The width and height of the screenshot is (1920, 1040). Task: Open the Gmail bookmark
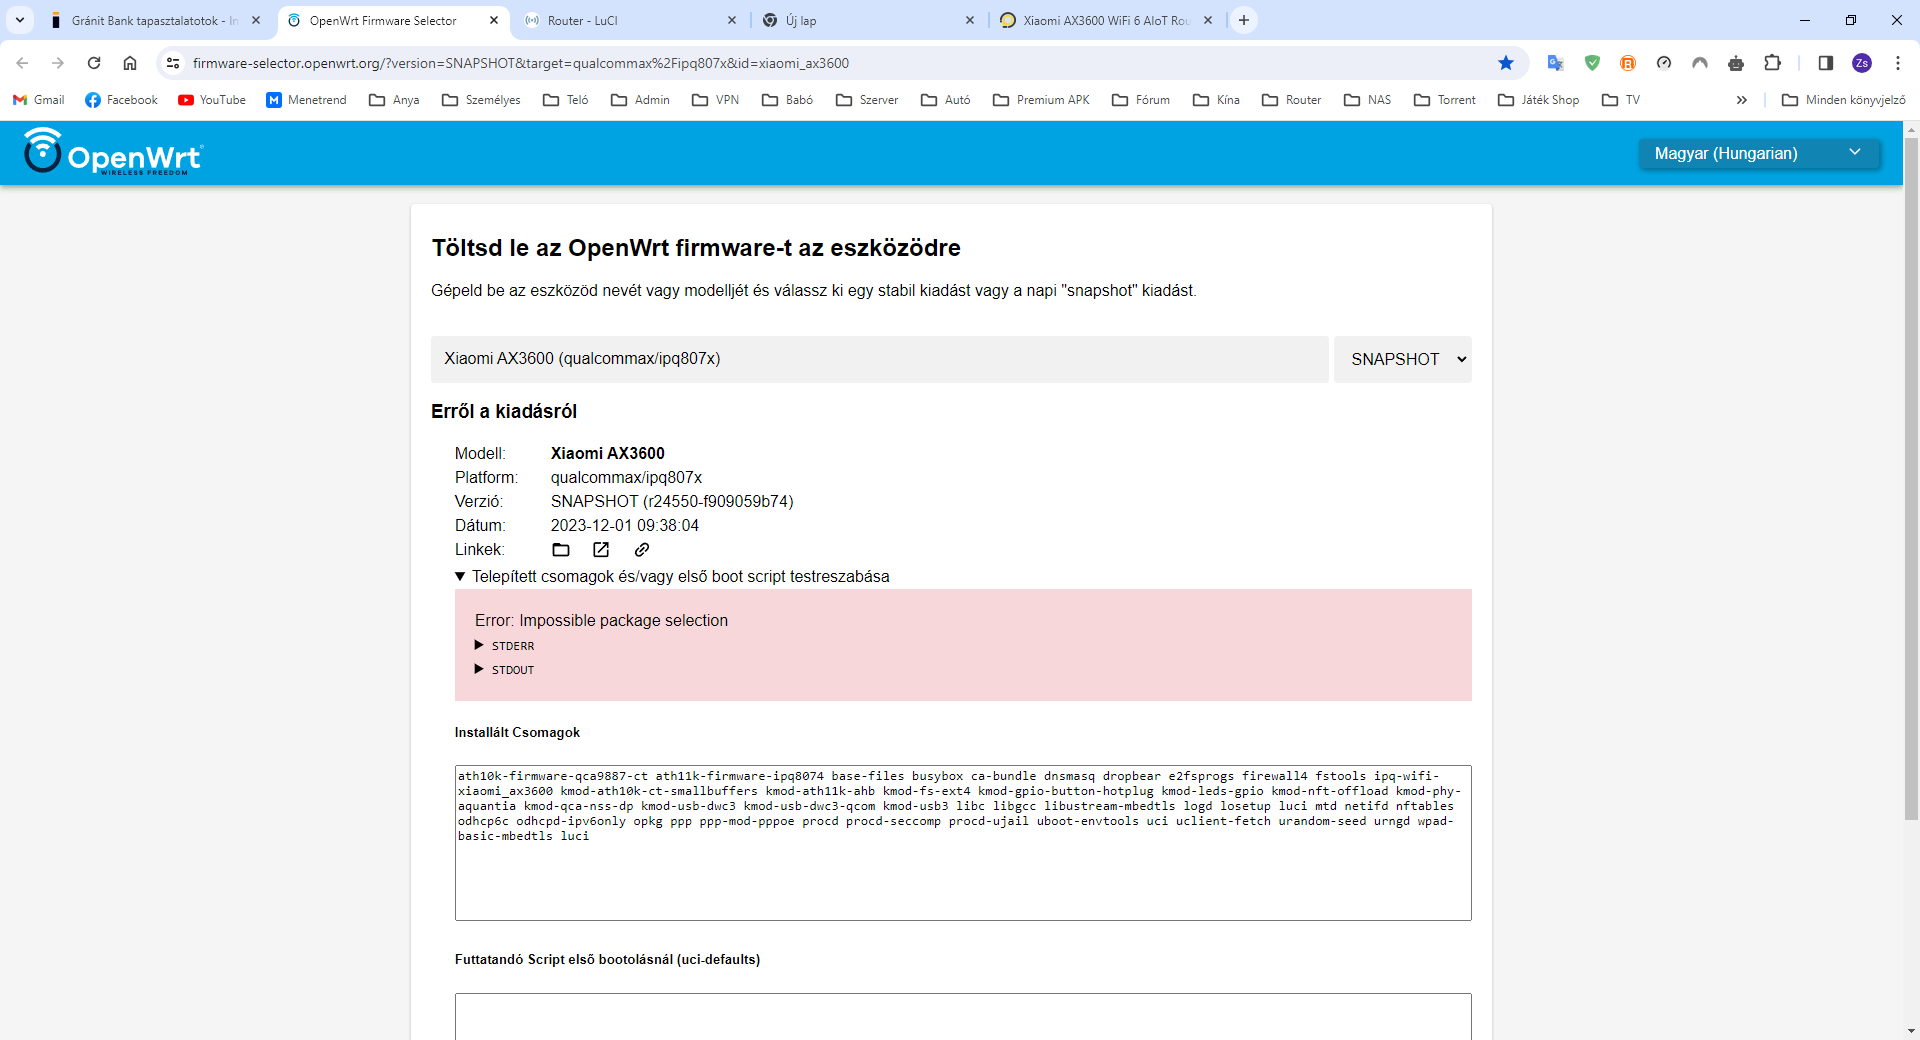pos(38,100)
